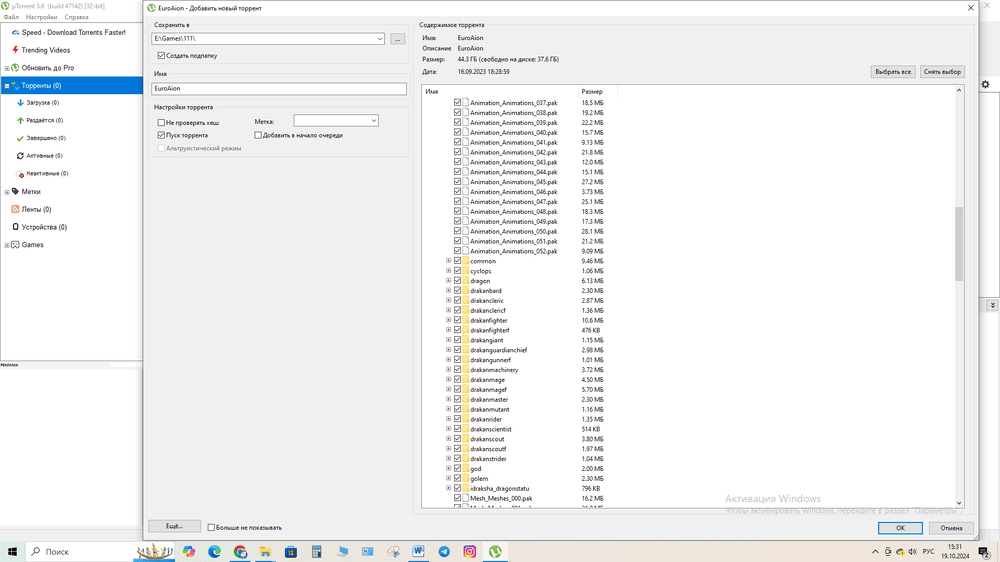The image size is (1000, 562).
Task: Open the Ленты RSS feed icon
Action: [15, 209]
